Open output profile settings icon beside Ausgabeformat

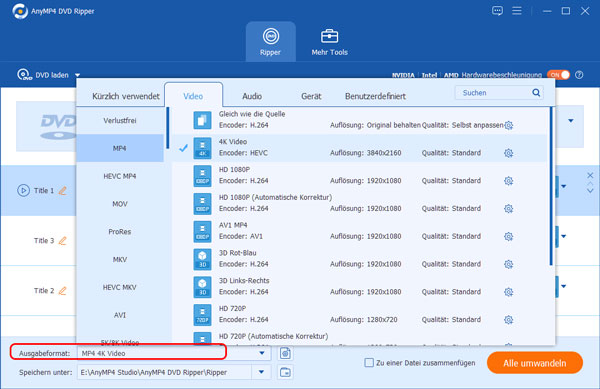tap(285, 353)
